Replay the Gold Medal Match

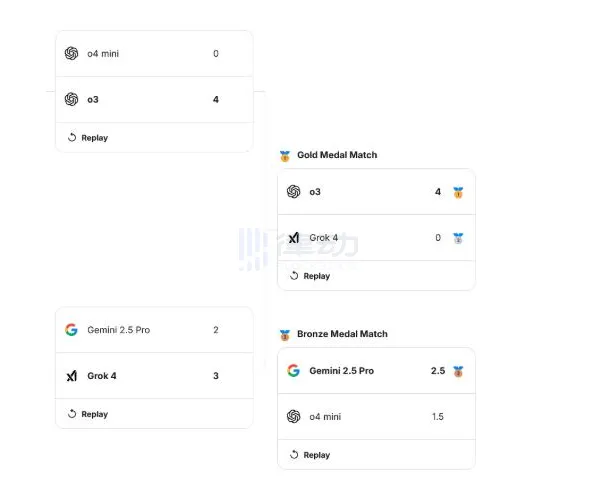pyautogui.click(x=310, y=276)
